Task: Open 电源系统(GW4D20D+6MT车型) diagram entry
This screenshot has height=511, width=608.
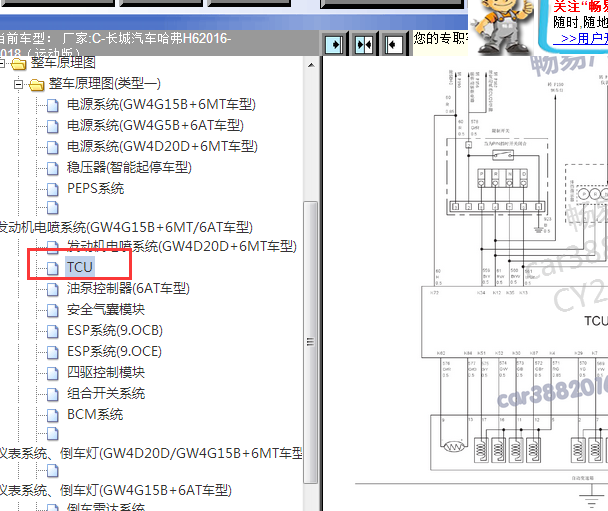Action: point(162,146)
